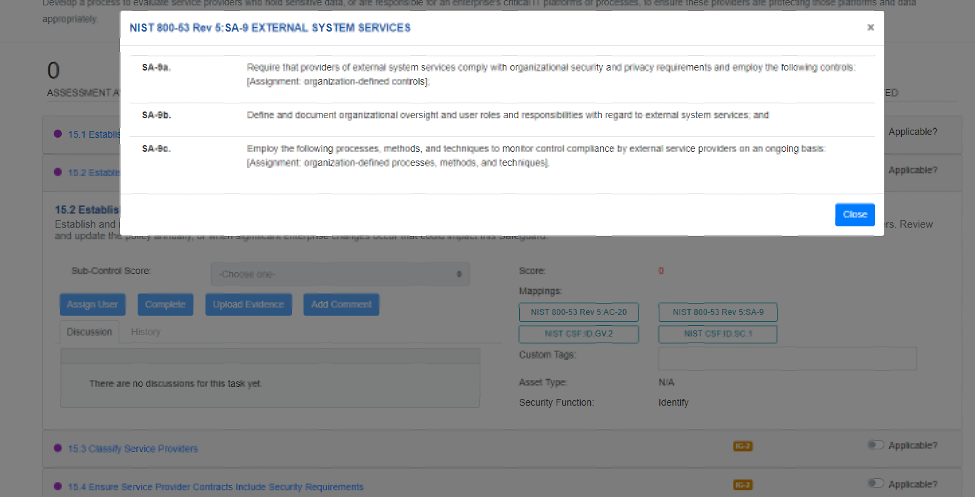Toggle Applicable switch for 15.3 Classify Service Providers
The width and height of the screenshot is (977, 497).
876,446
